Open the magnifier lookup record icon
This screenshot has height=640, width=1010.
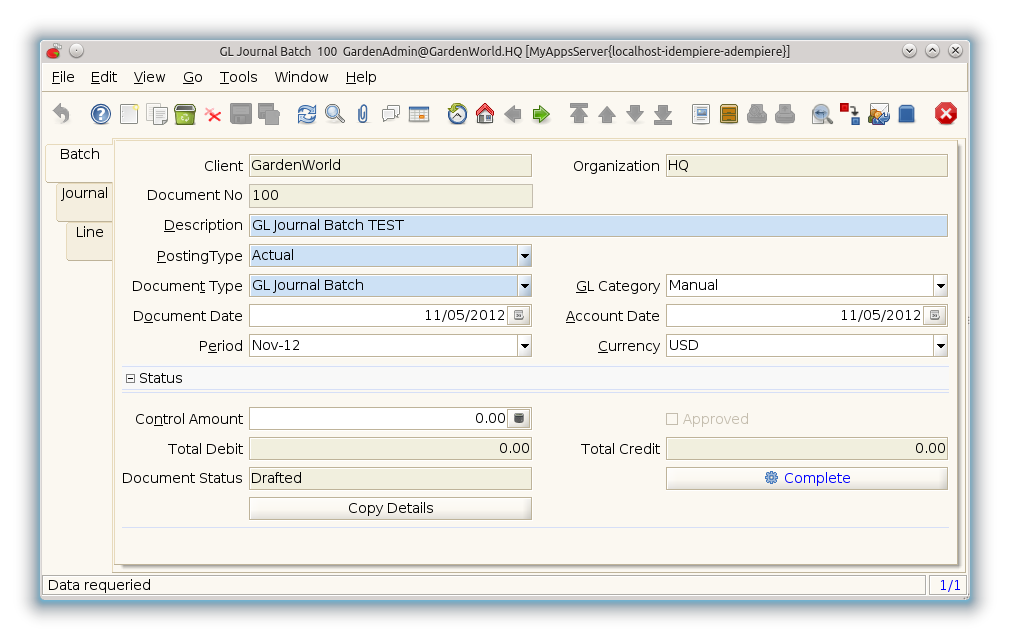(335, 114)
